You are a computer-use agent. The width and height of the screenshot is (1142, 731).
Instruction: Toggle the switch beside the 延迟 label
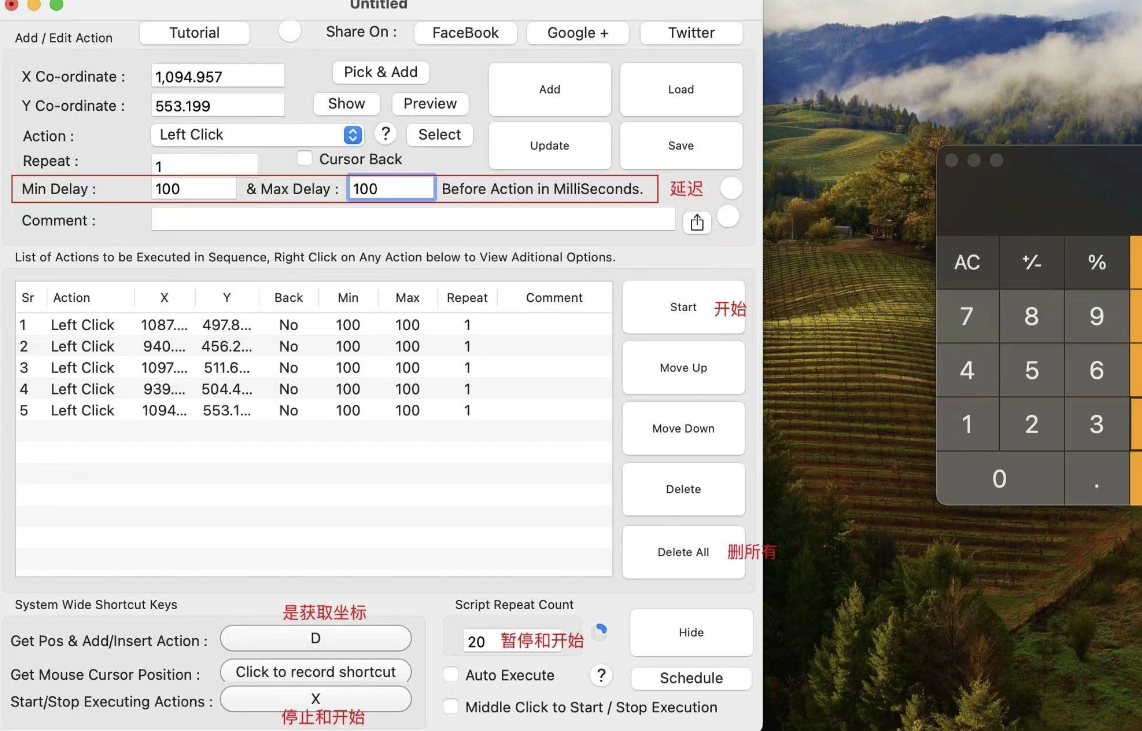click(x=729, y=187)
